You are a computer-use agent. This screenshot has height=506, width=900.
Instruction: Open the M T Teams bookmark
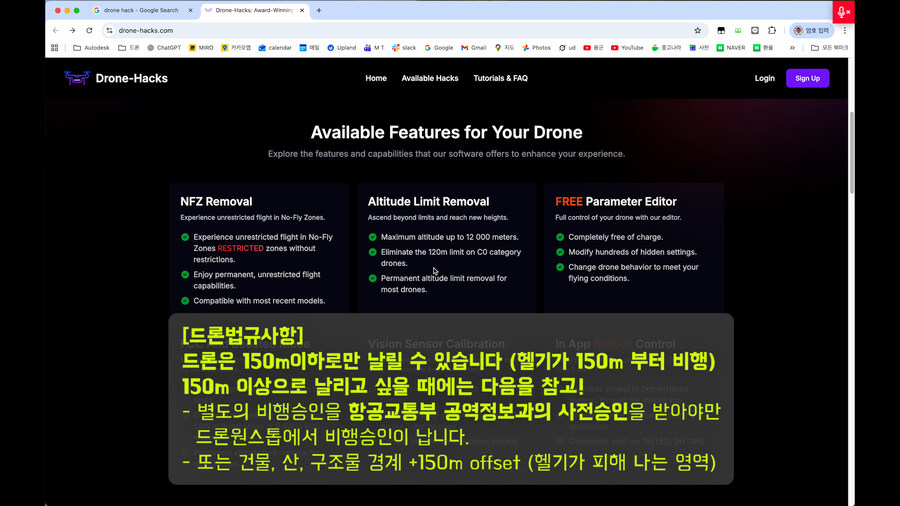(x=374, y=48)
